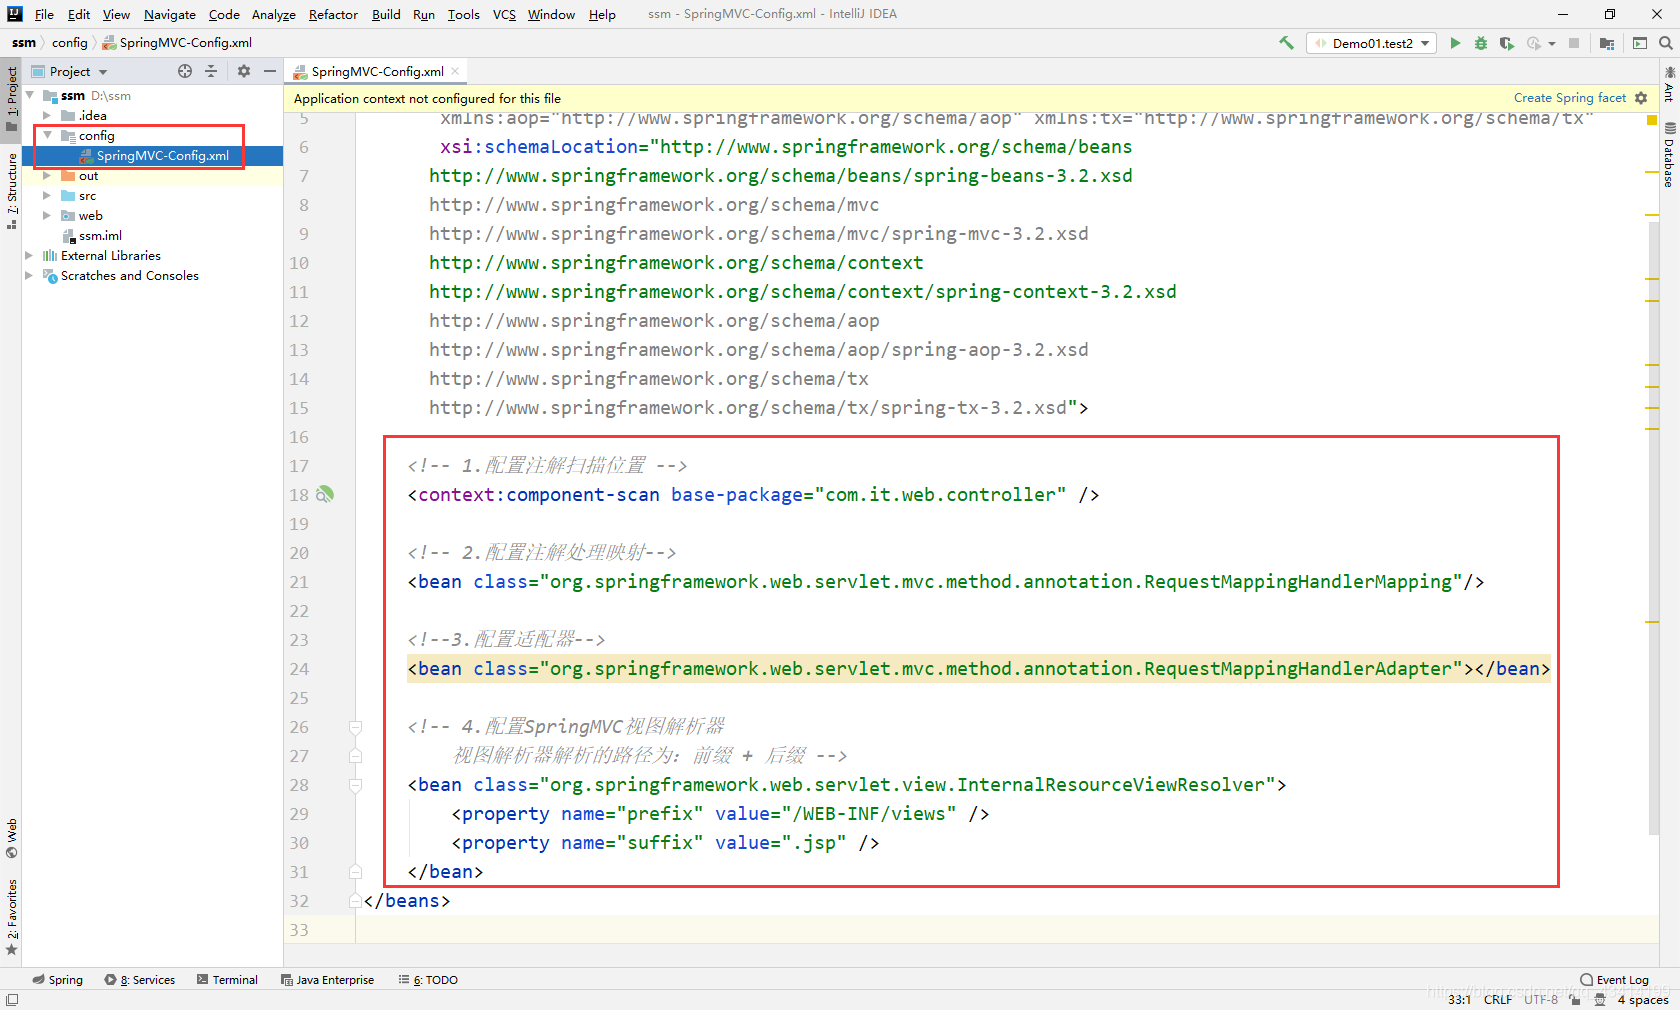Toggle code fold marker at line 26

pyautogui.click(x=355, y=727)
